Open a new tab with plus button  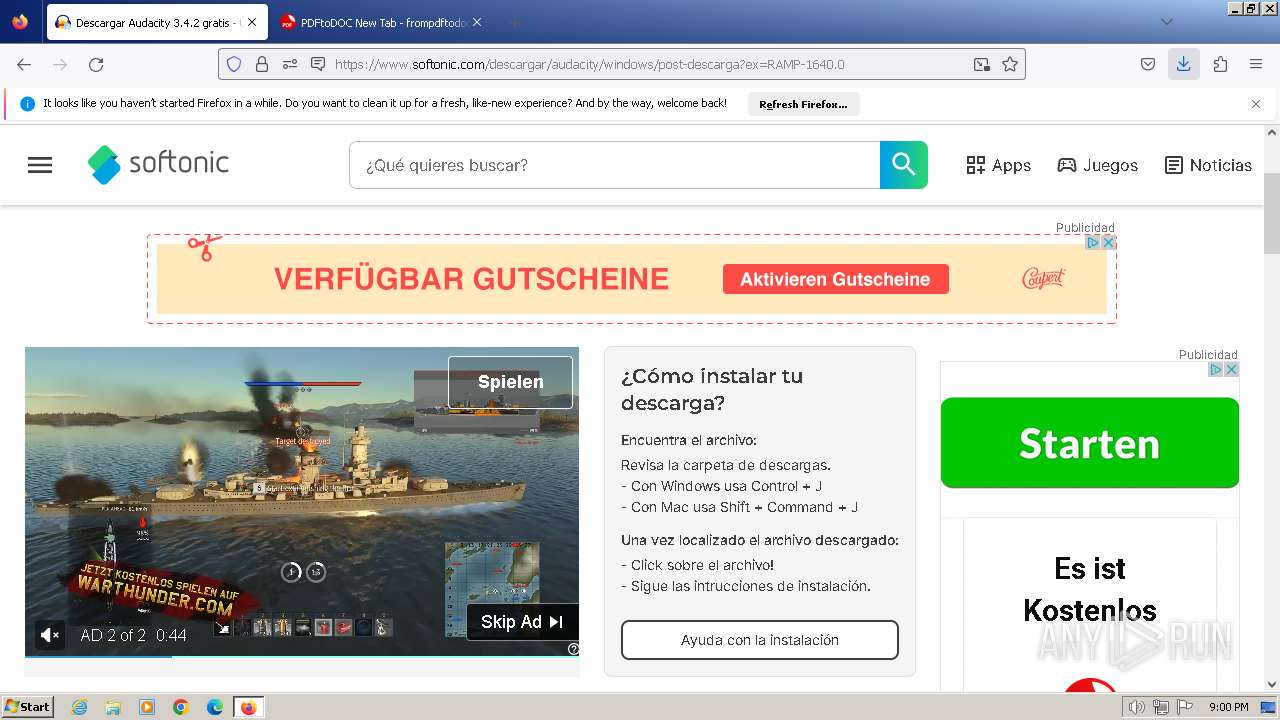pos(514,22)
